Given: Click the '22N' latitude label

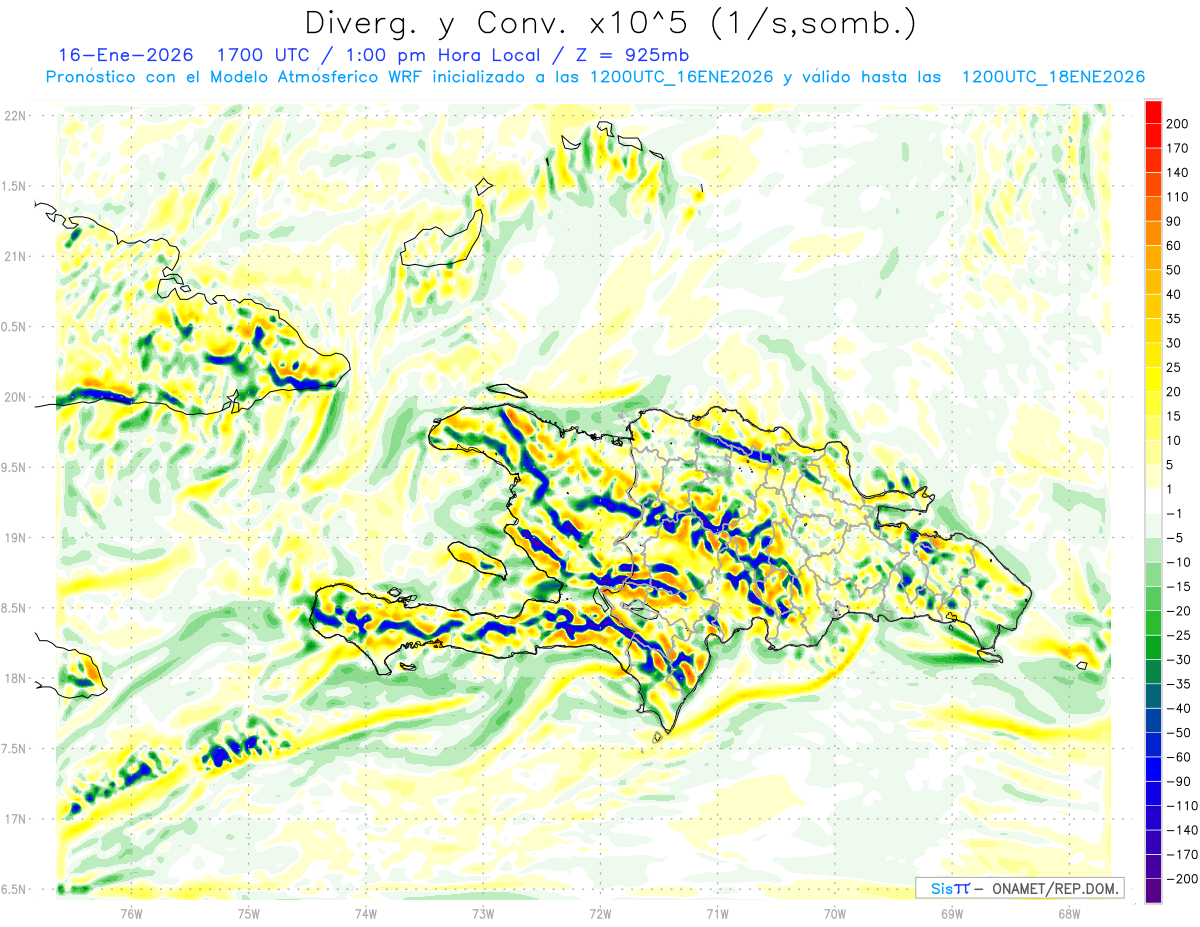Looking at the screenshot, I should pos(15,116).
